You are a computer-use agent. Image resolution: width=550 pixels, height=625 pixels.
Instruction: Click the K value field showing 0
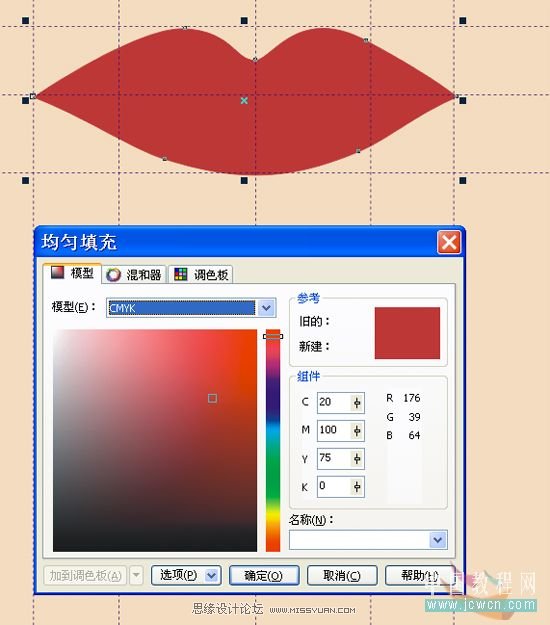point(333,486)
